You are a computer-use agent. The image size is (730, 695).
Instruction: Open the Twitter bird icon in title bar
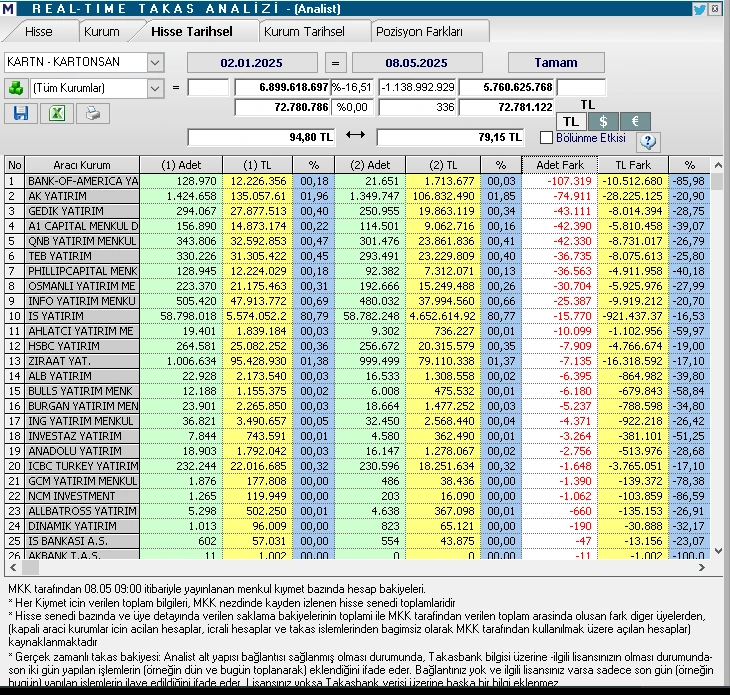click(x=699, y=9)
